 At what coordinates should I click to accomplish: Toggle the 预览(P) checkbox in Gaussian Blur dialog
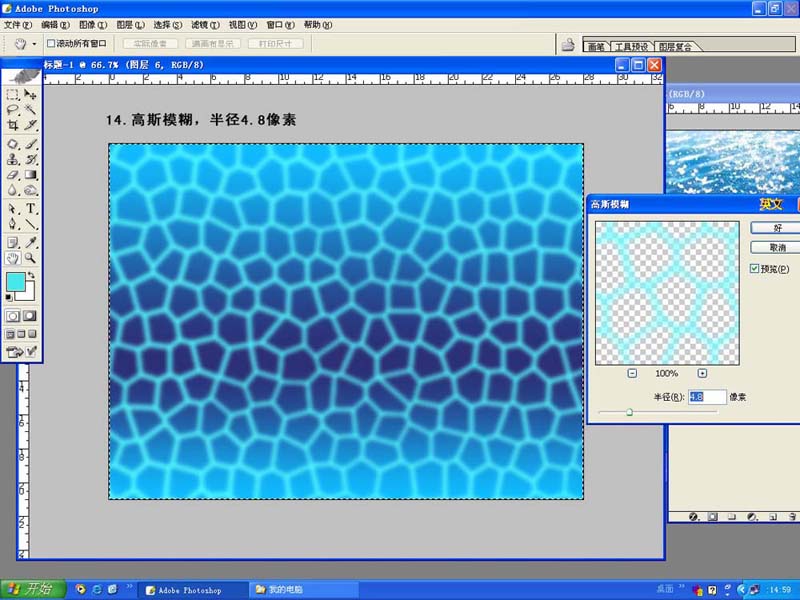click(754, 268)
